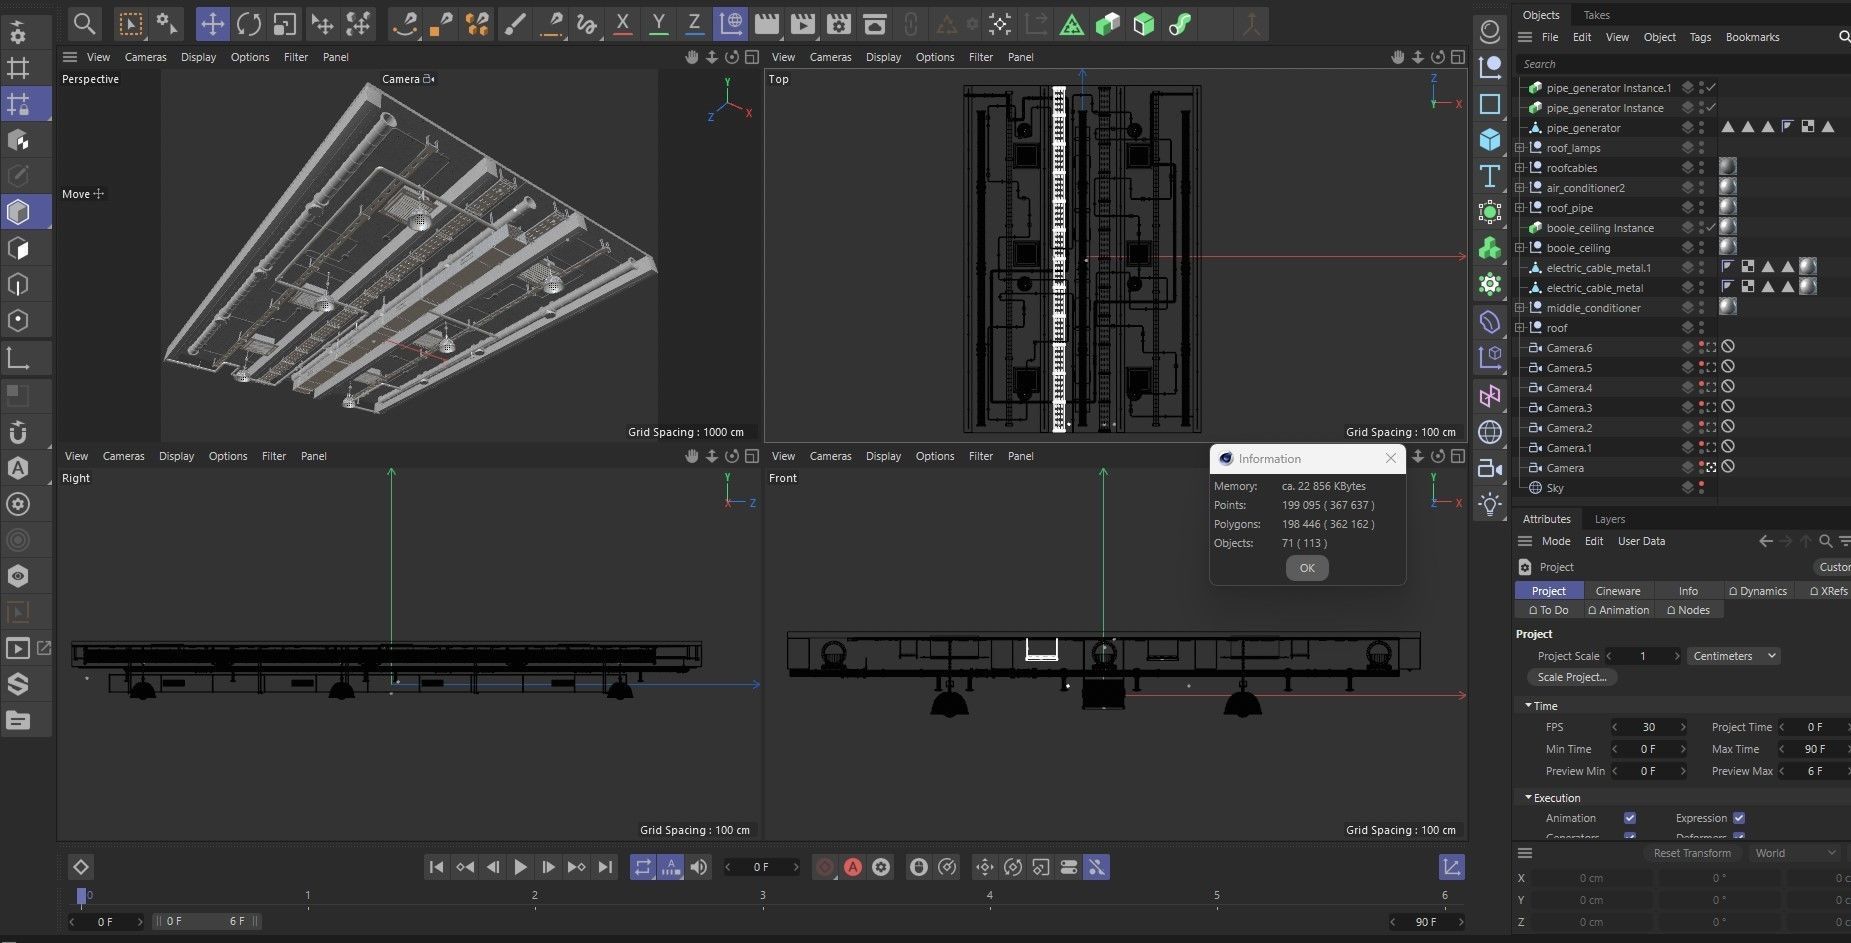Click OK in the Information dialog

point(1307,568)
